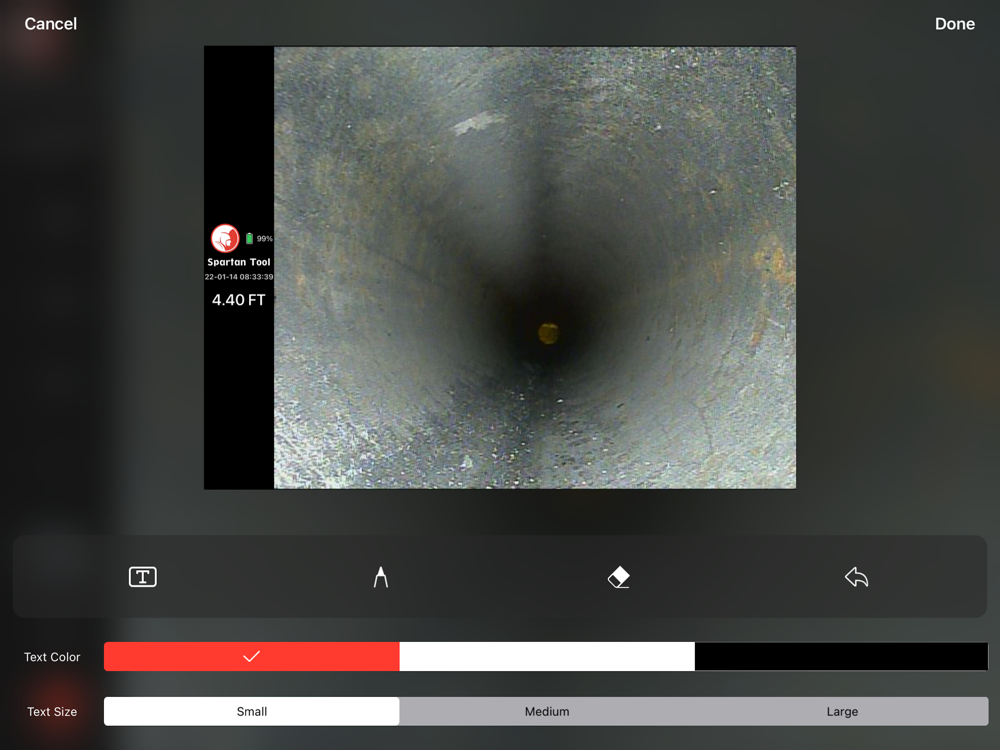
Task: Select the pen drawing tool
Action: coord(381,577)
